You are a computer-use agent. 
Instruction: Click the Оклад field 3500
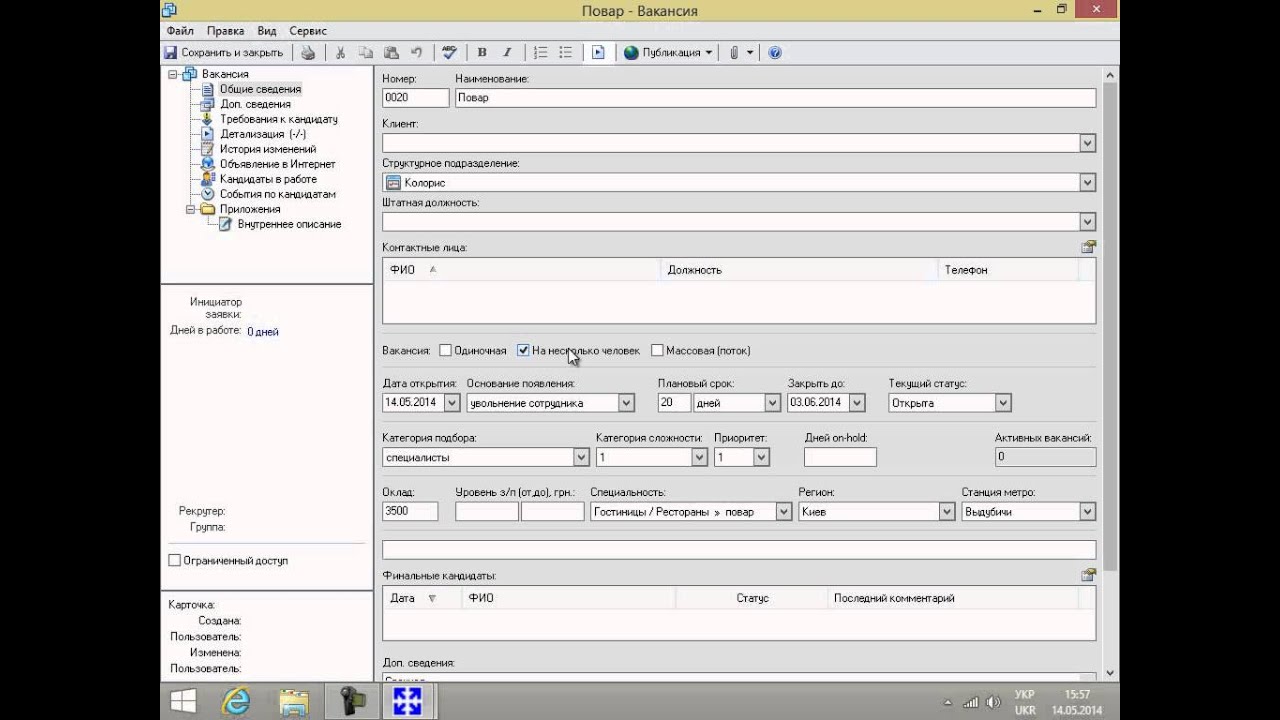click(410, 511)
